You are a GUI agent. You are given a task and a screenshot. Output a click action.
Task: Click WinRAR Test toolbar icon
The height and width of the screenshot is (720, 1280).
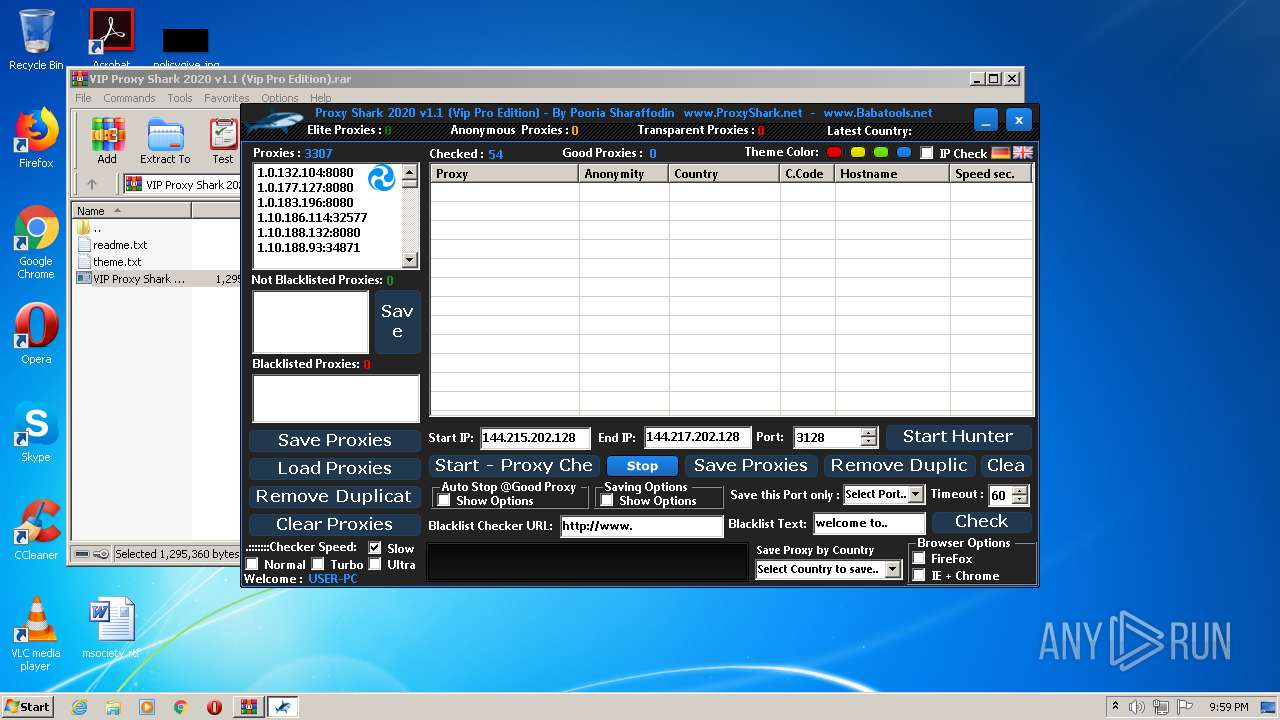point(223,141)
